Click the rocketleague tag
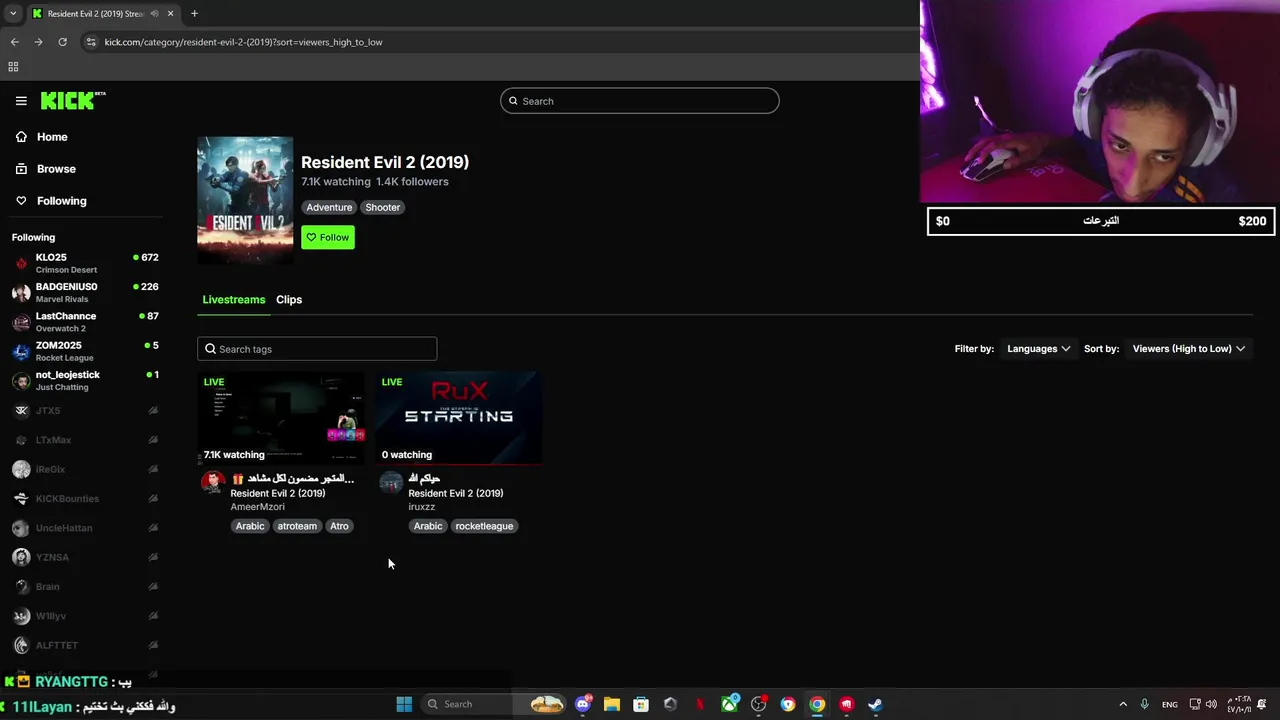The width and height of the screenshot is (1280, 720). [x=484, y=526]
